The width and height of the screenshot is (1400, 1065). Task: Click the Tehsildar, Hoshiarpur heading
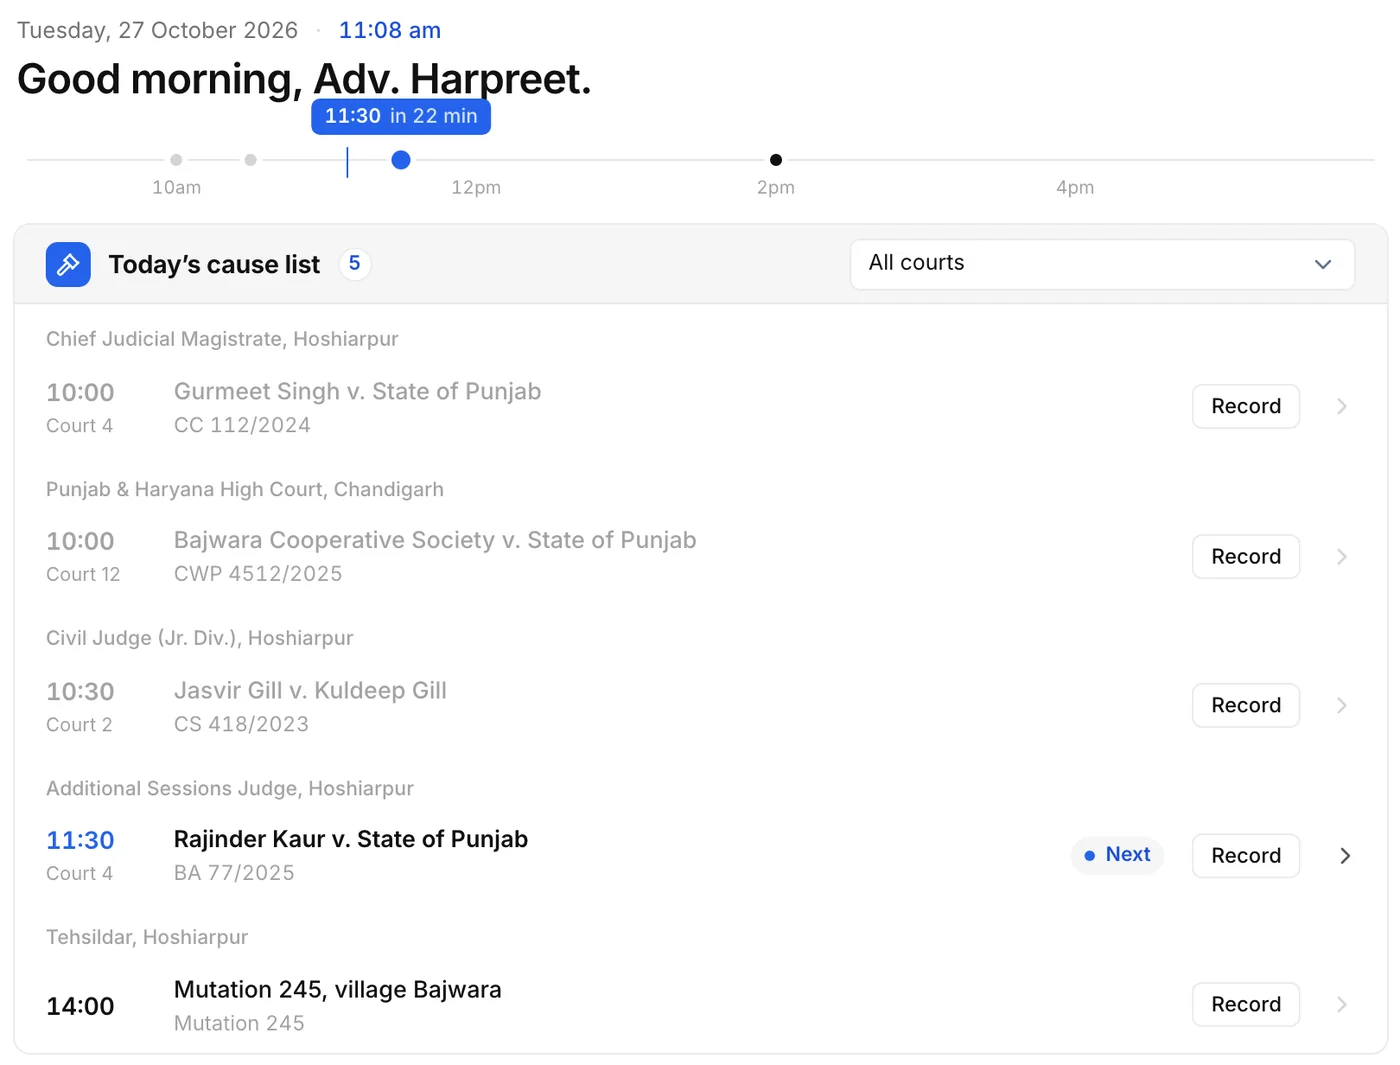point(147,937)
